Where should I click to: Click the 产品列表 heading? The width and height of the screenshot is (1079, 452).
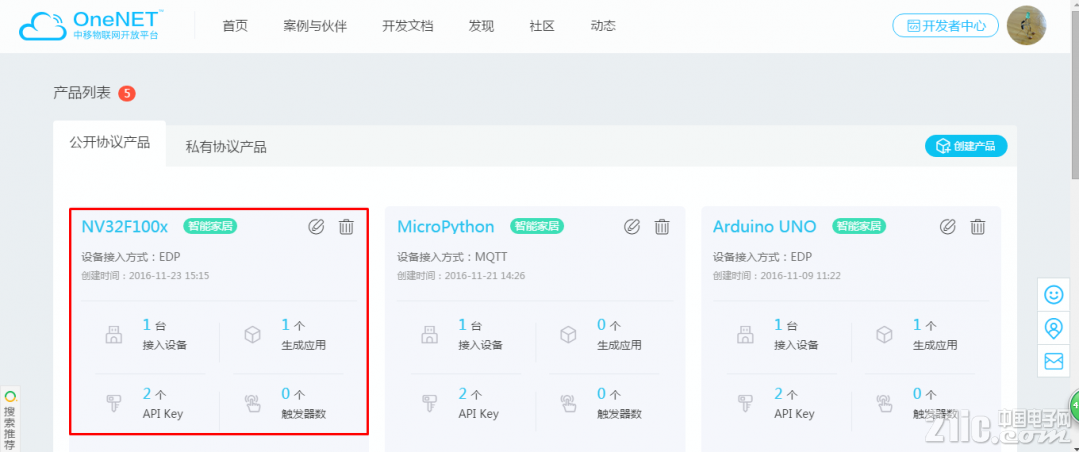click(82, 93)
